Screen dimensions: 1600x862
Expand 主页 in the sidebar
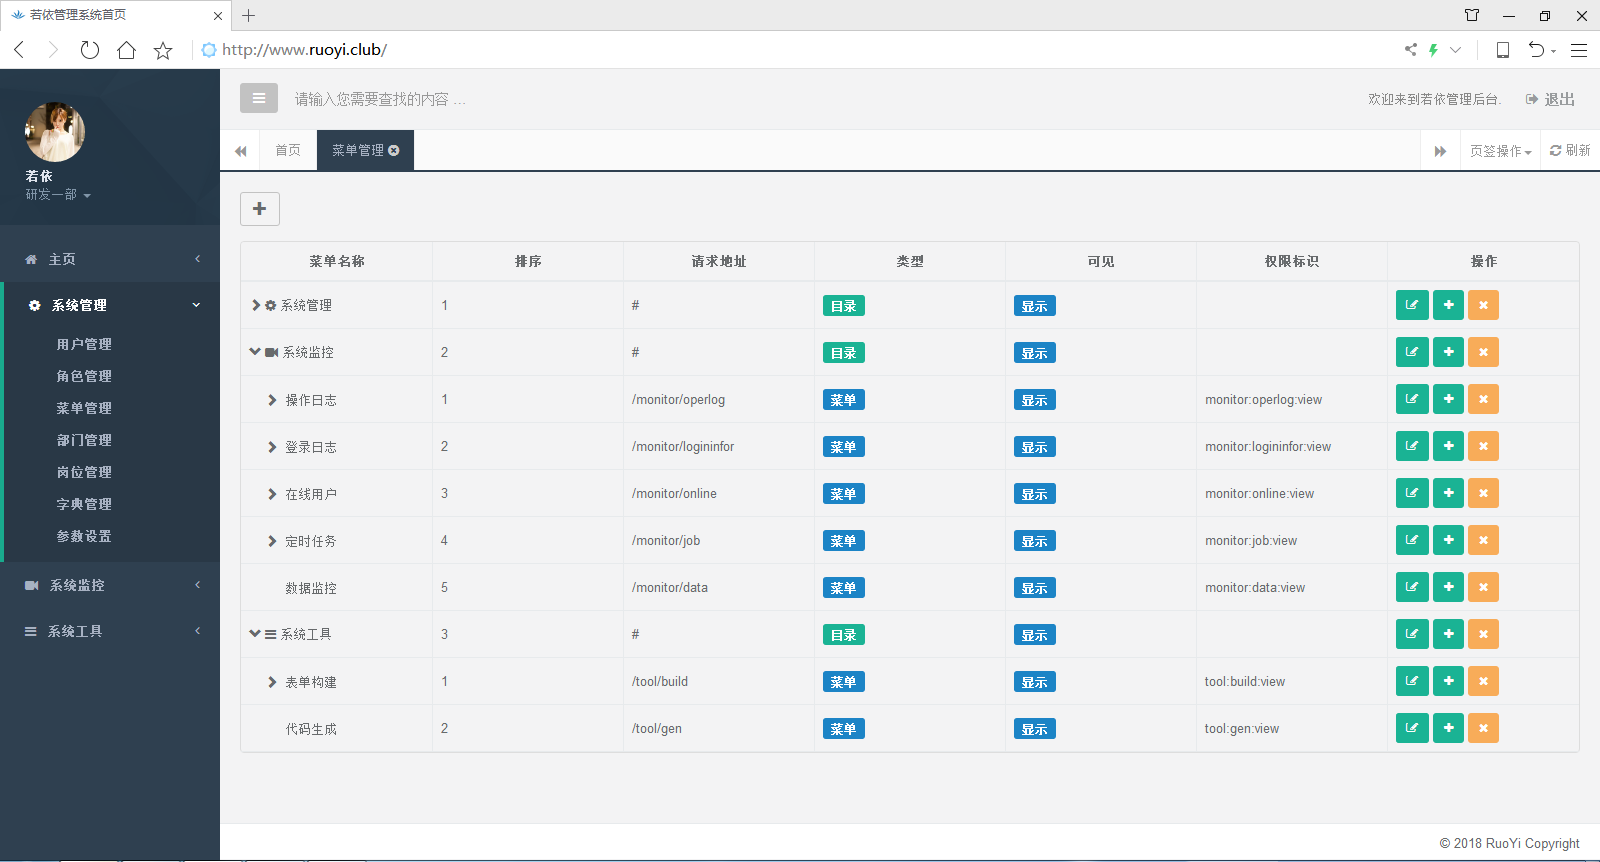click(110, 259)
